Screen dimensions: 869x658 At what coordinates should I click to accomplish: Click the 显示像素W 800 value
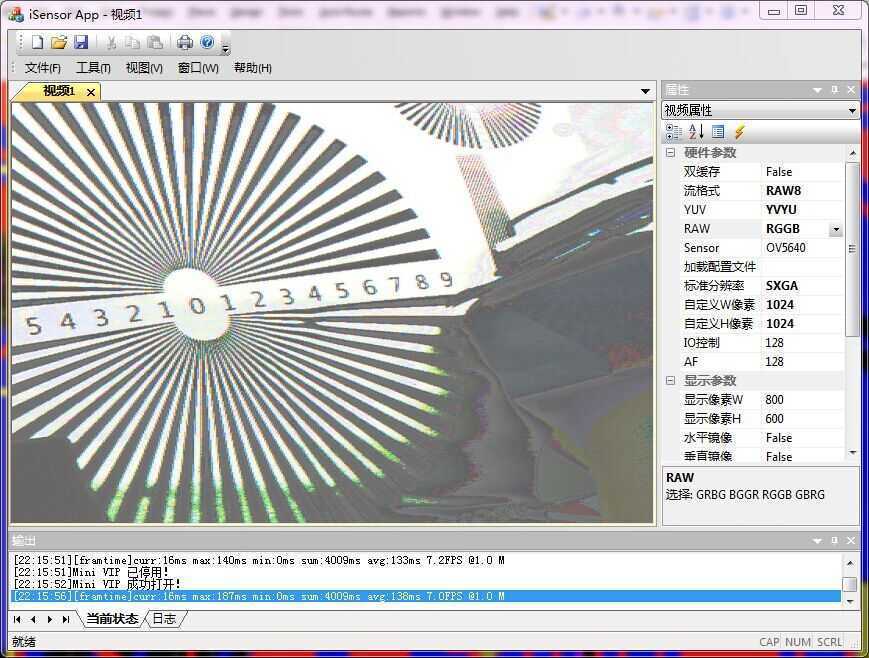(803, 400)
